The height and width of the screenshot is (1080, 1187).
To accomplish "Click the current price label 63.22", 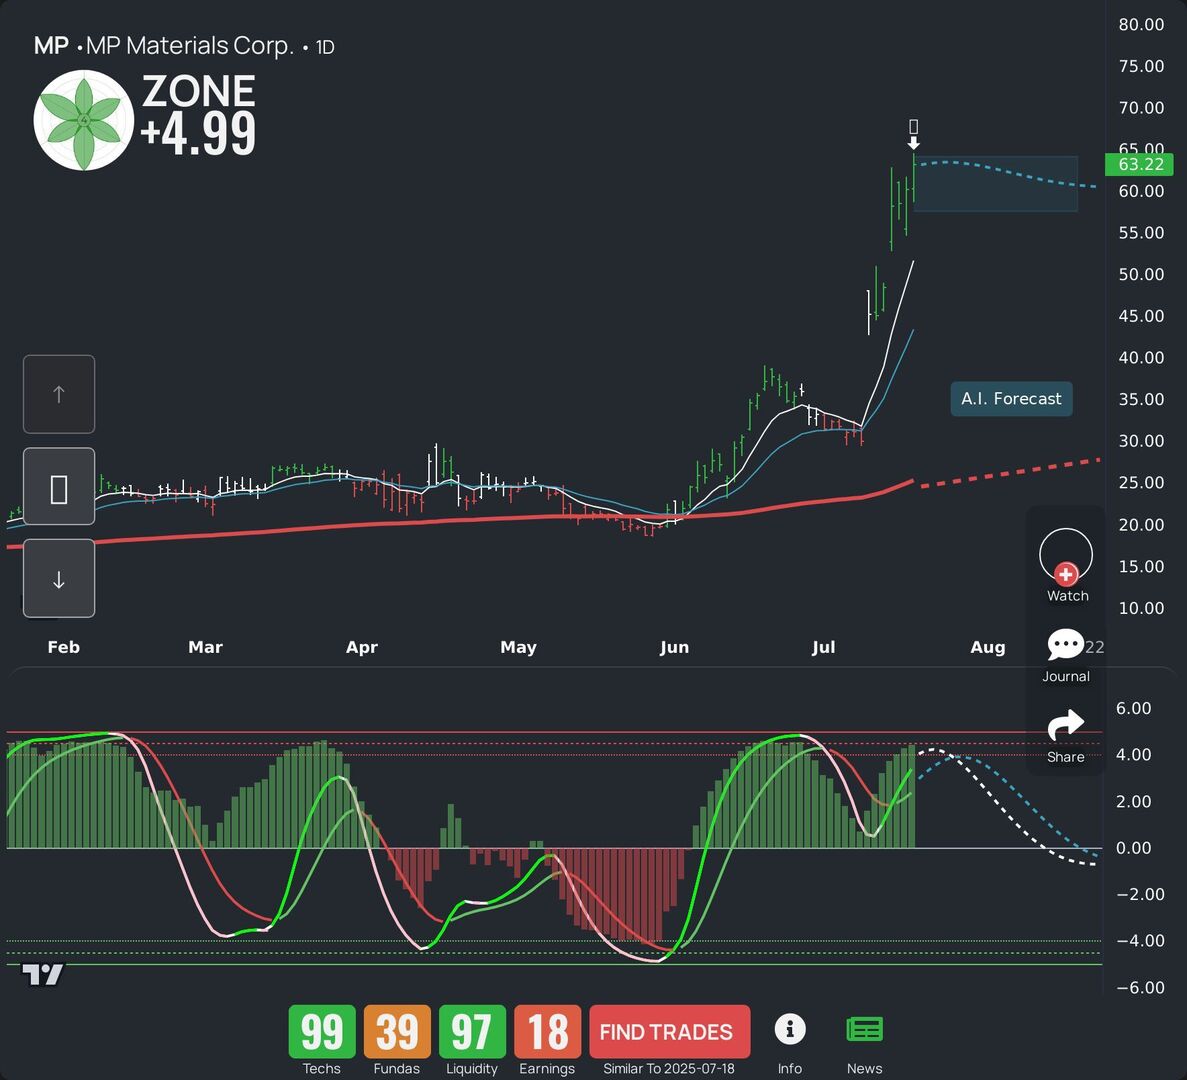I will pyautogui.click(x=1139, y=164).
